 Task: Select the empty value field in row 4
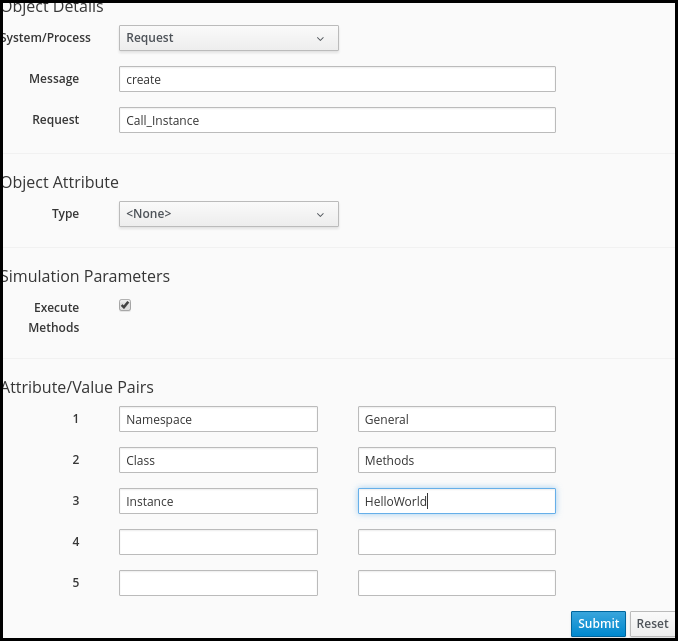(x=457, y=542)
